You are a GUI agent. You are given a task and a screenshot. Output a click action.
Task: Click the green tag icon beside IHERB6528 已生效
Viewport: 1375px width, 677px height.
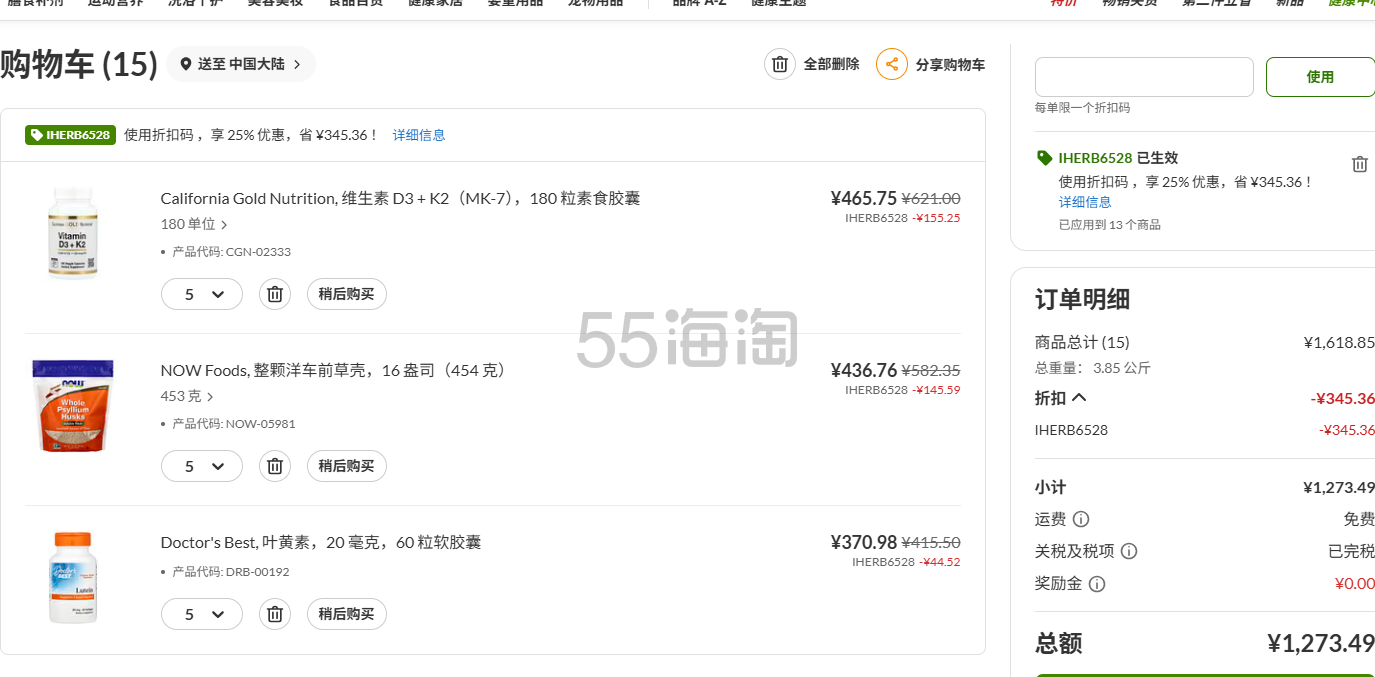(x=1045, y=158)
